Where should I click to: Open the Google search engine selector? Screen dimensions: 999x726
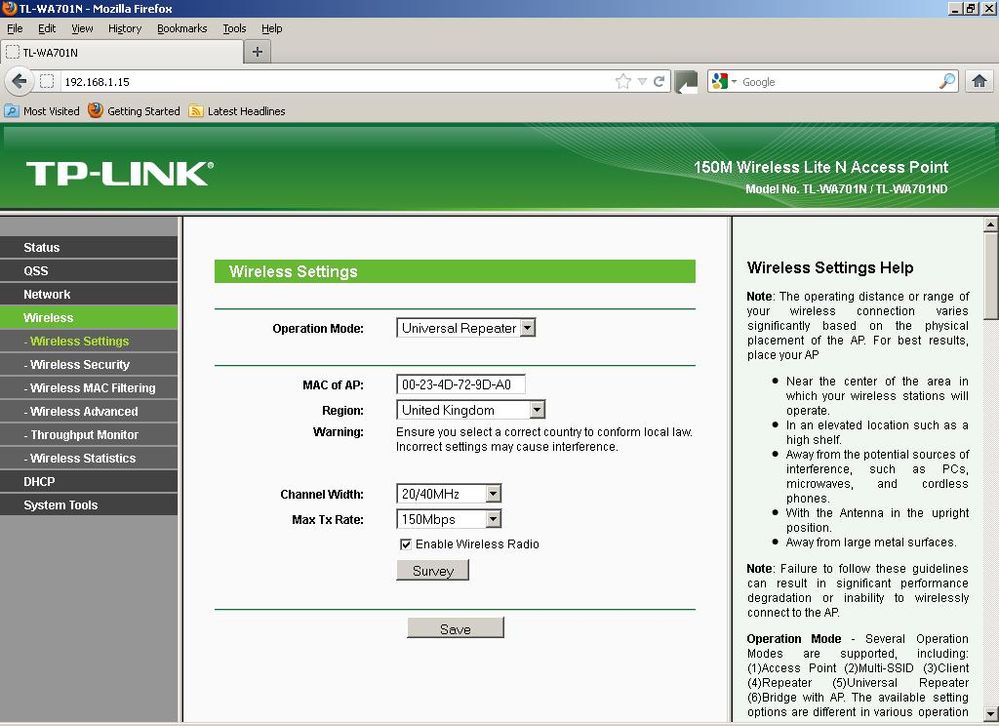[724, 82]
